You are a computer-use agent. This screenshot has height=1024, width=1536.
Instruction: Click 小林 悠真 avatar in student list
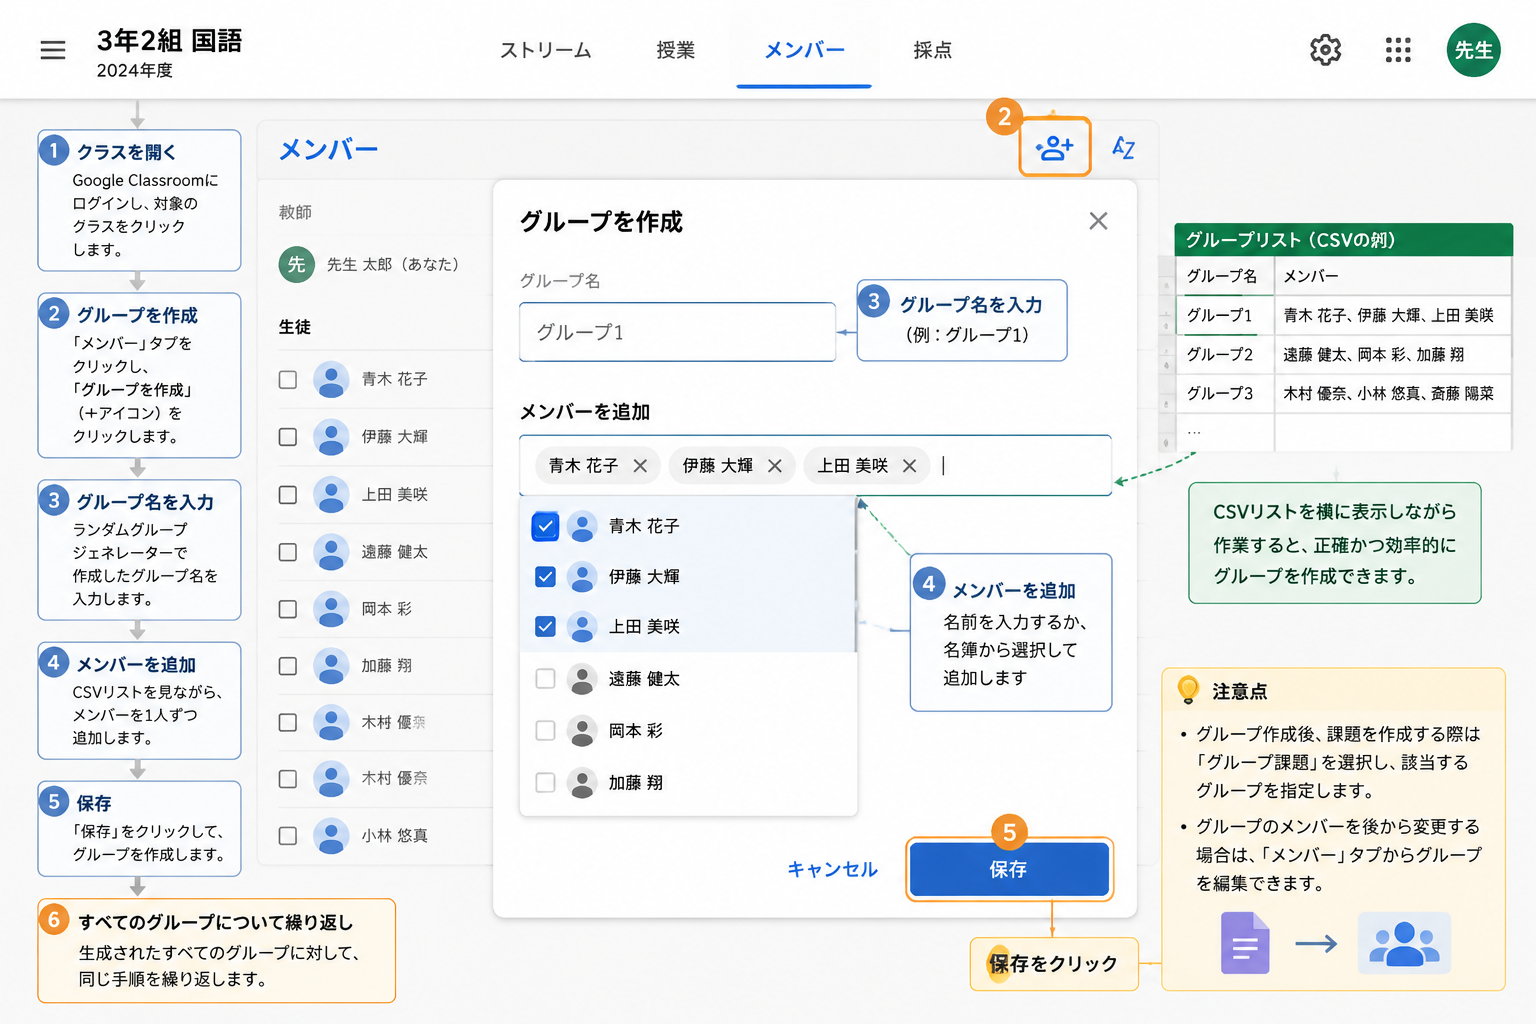(331, 836)
